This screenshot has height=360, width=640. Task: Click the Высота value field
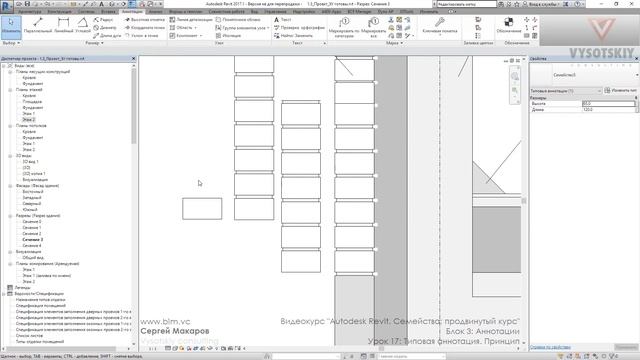609,104
